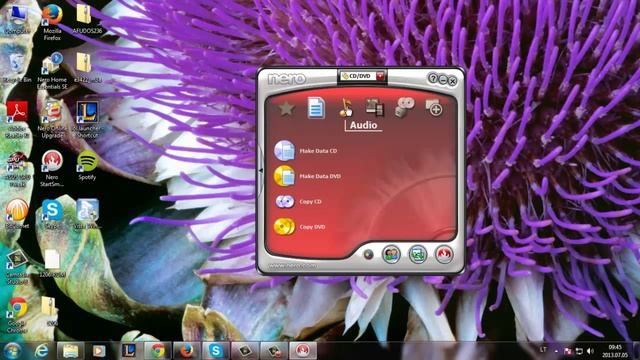Switch to Nero taskbar button
The height and width of the screenshot is (360, 640).
(x=303, y=351)
